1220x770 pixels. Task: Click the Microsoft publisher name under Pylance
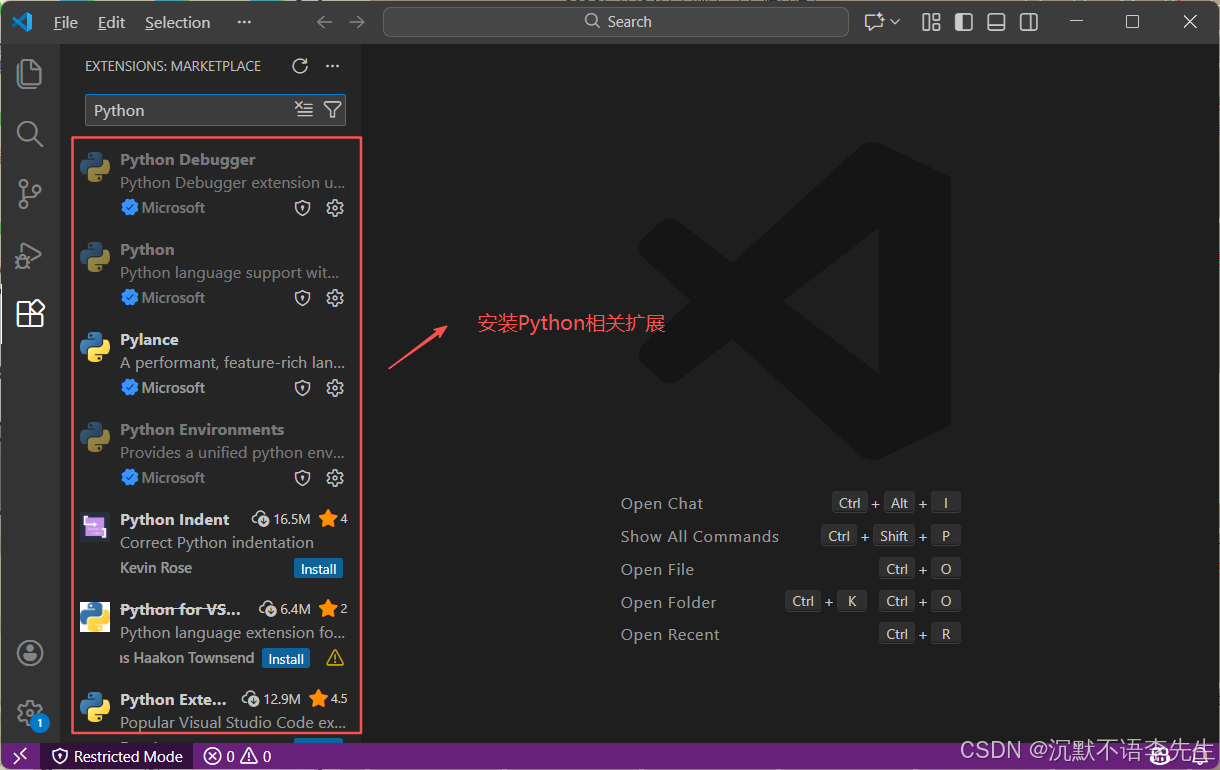[x=173, y=388]
